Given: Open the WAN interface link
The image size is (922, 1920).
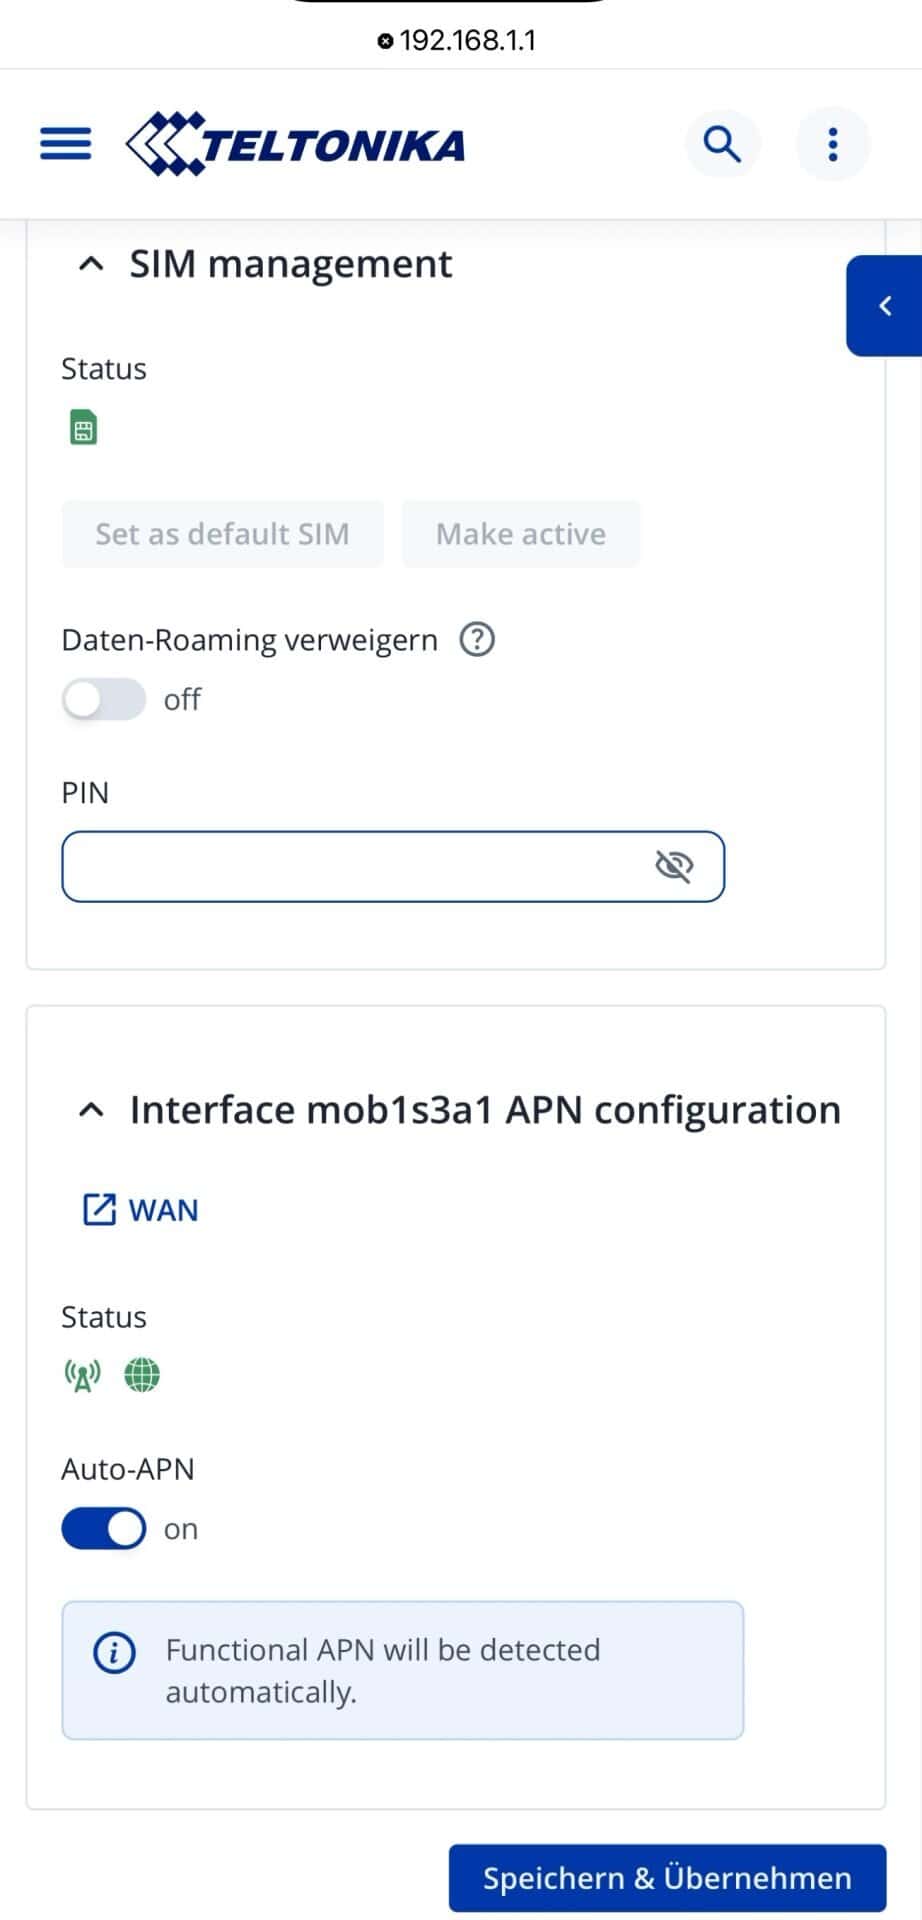Looking at the screenshot, I should point(140,1210).
